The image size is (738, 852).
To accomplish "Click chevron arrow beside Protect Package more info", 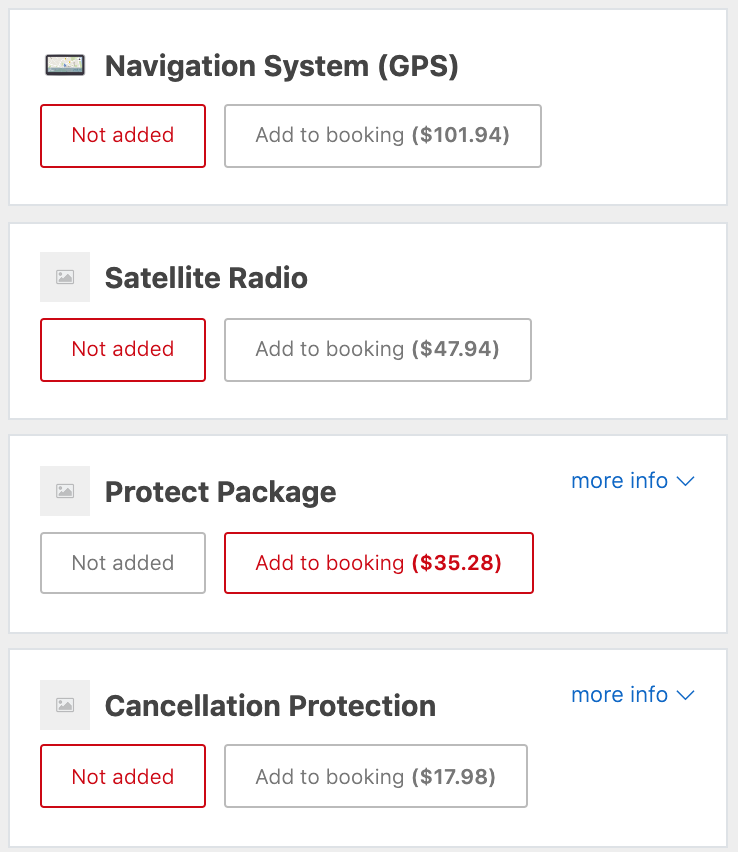I will (685, 481).
